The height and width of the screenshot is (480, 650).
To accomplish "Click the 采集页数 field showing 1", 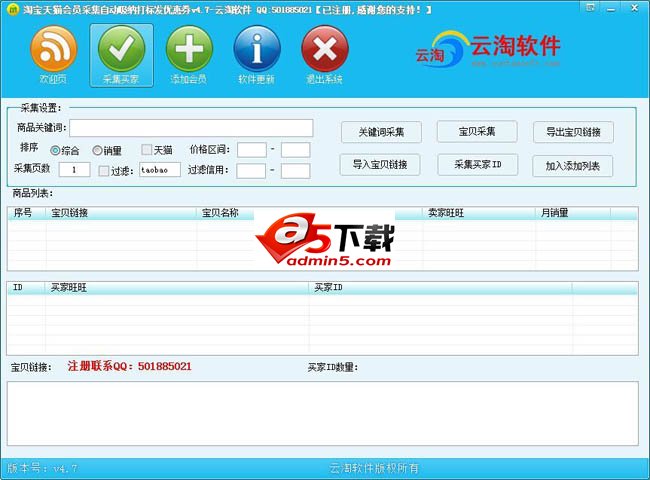I will pyautogui.click(x=75, y=170).
